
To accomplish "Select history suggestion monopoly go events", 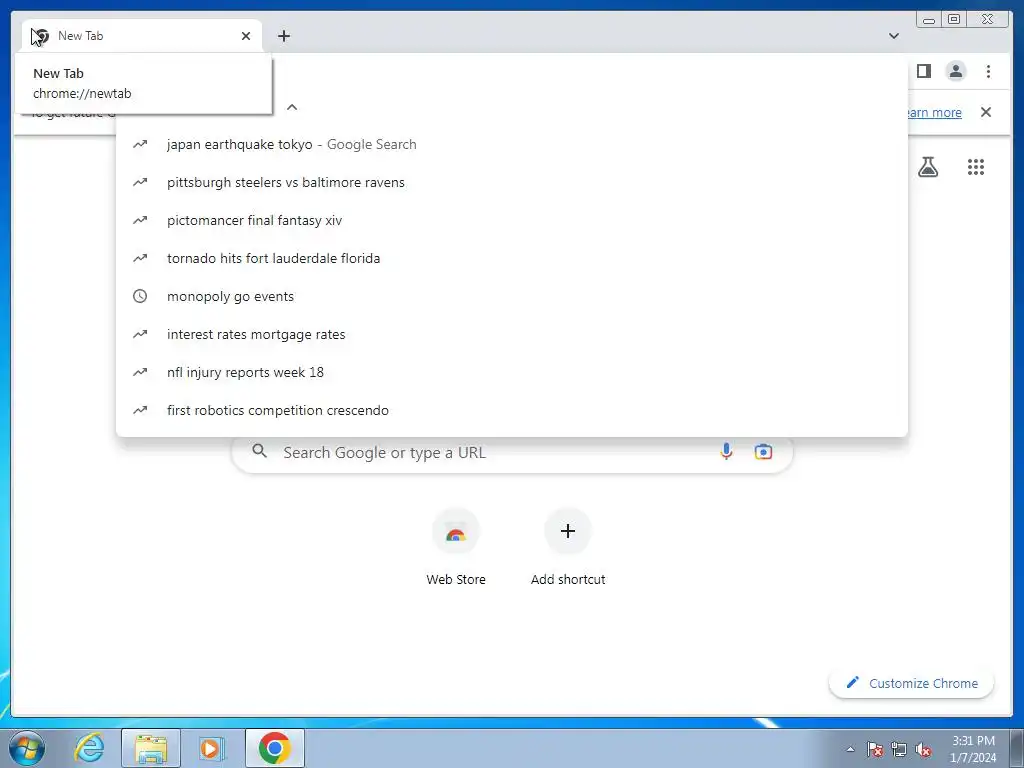I will tap(511, 296).
